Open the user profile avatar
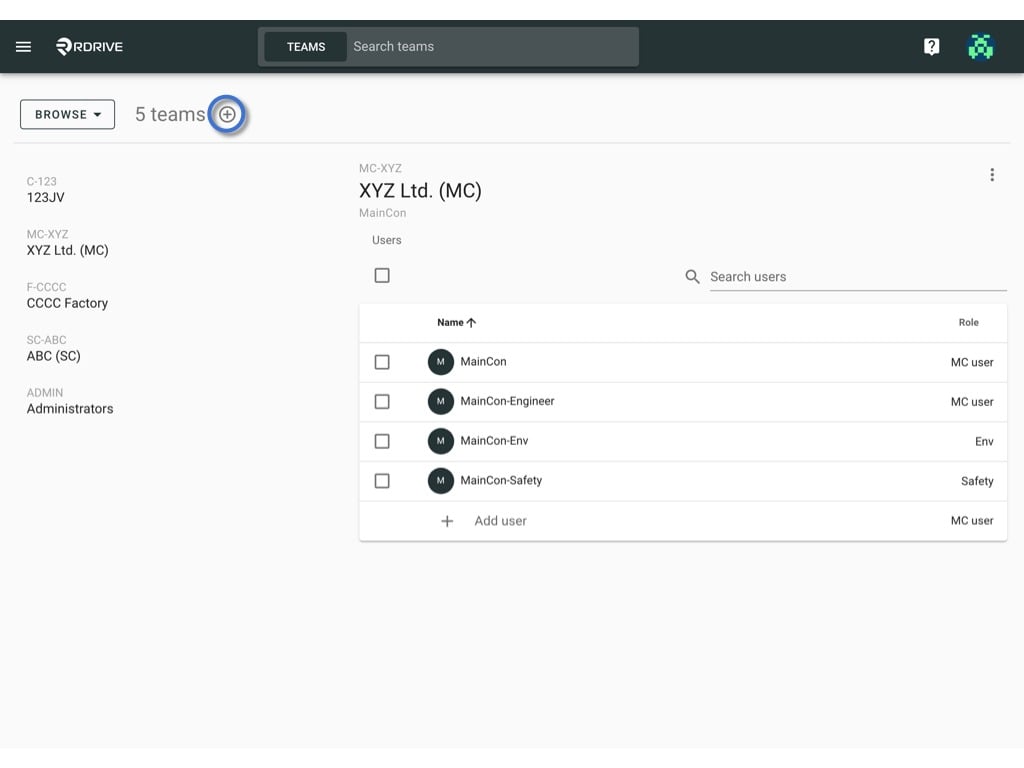Viewport: 1024px width, 768px height. pos(980,46)
